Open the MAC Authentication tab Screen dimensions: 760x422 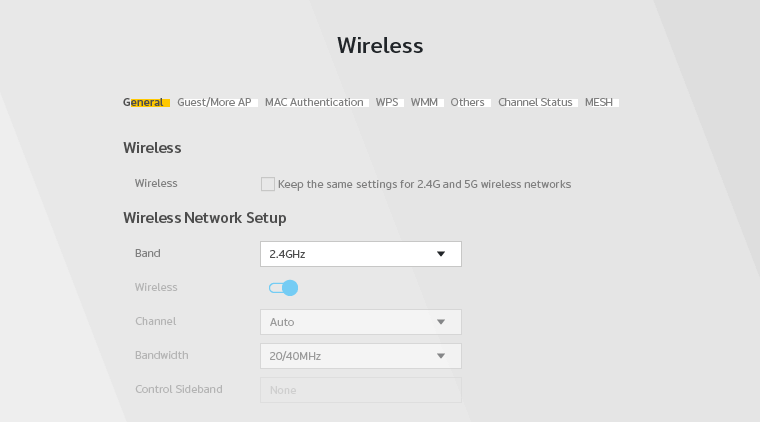tap(314, 102)
